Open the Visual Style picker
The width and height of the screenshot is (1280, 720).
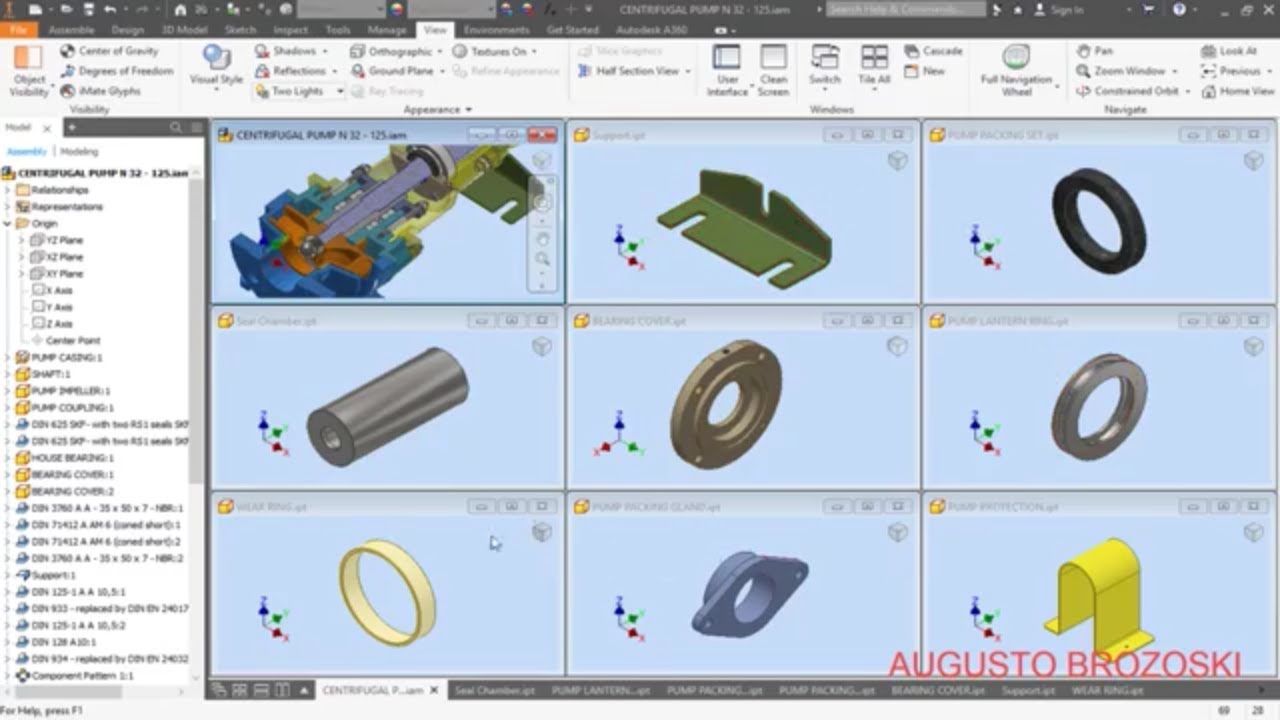216,66
